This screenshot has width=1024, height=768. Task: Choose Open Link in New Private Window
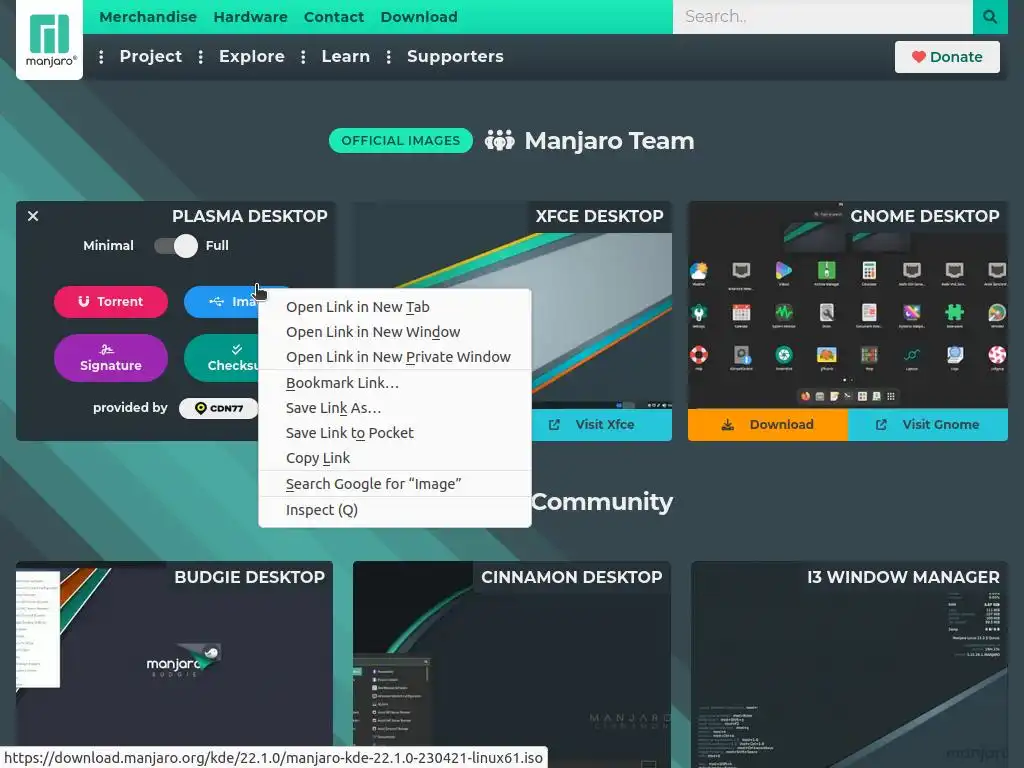(x=395, y=357)
